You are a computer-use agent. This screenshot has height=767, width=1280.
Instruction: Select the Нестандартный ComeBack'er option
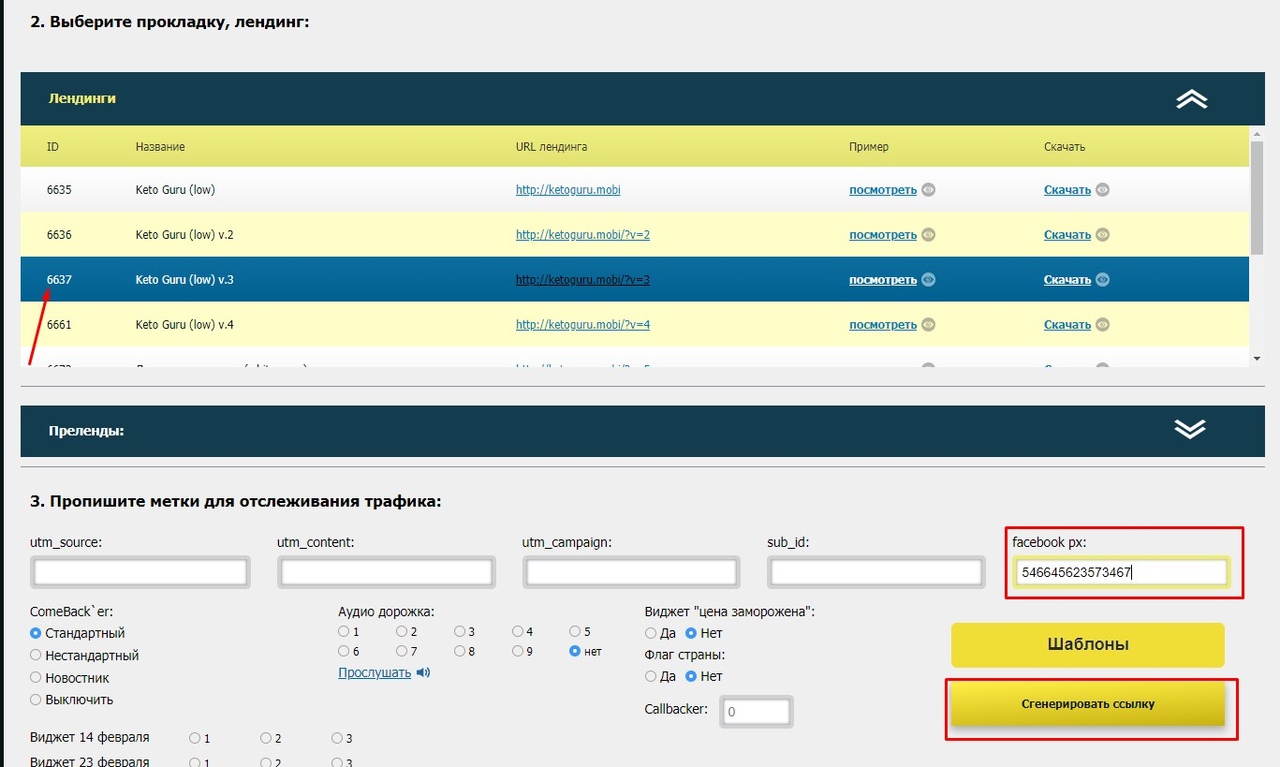point(36,655)
